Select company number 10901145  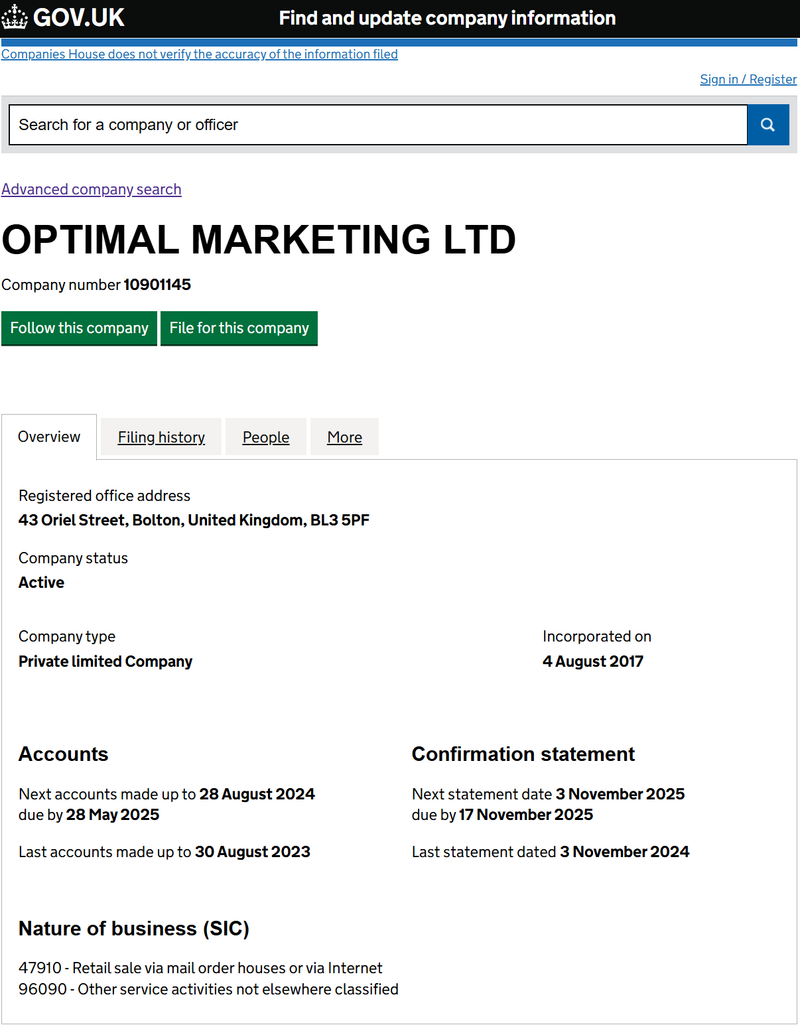click(157, 285)
